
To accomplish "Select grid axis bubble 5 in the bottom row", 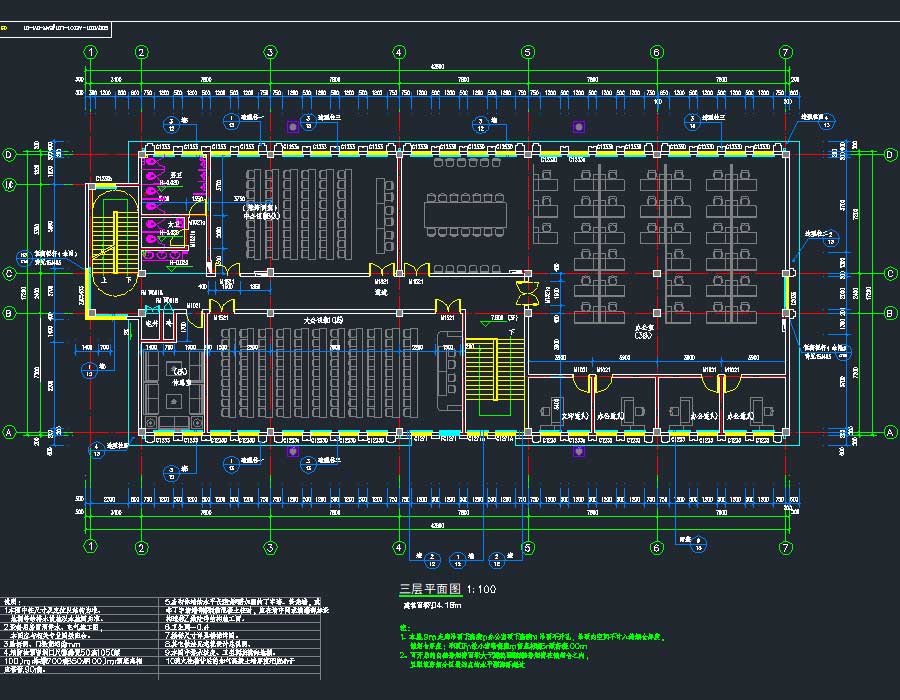I will pos(527,547).
